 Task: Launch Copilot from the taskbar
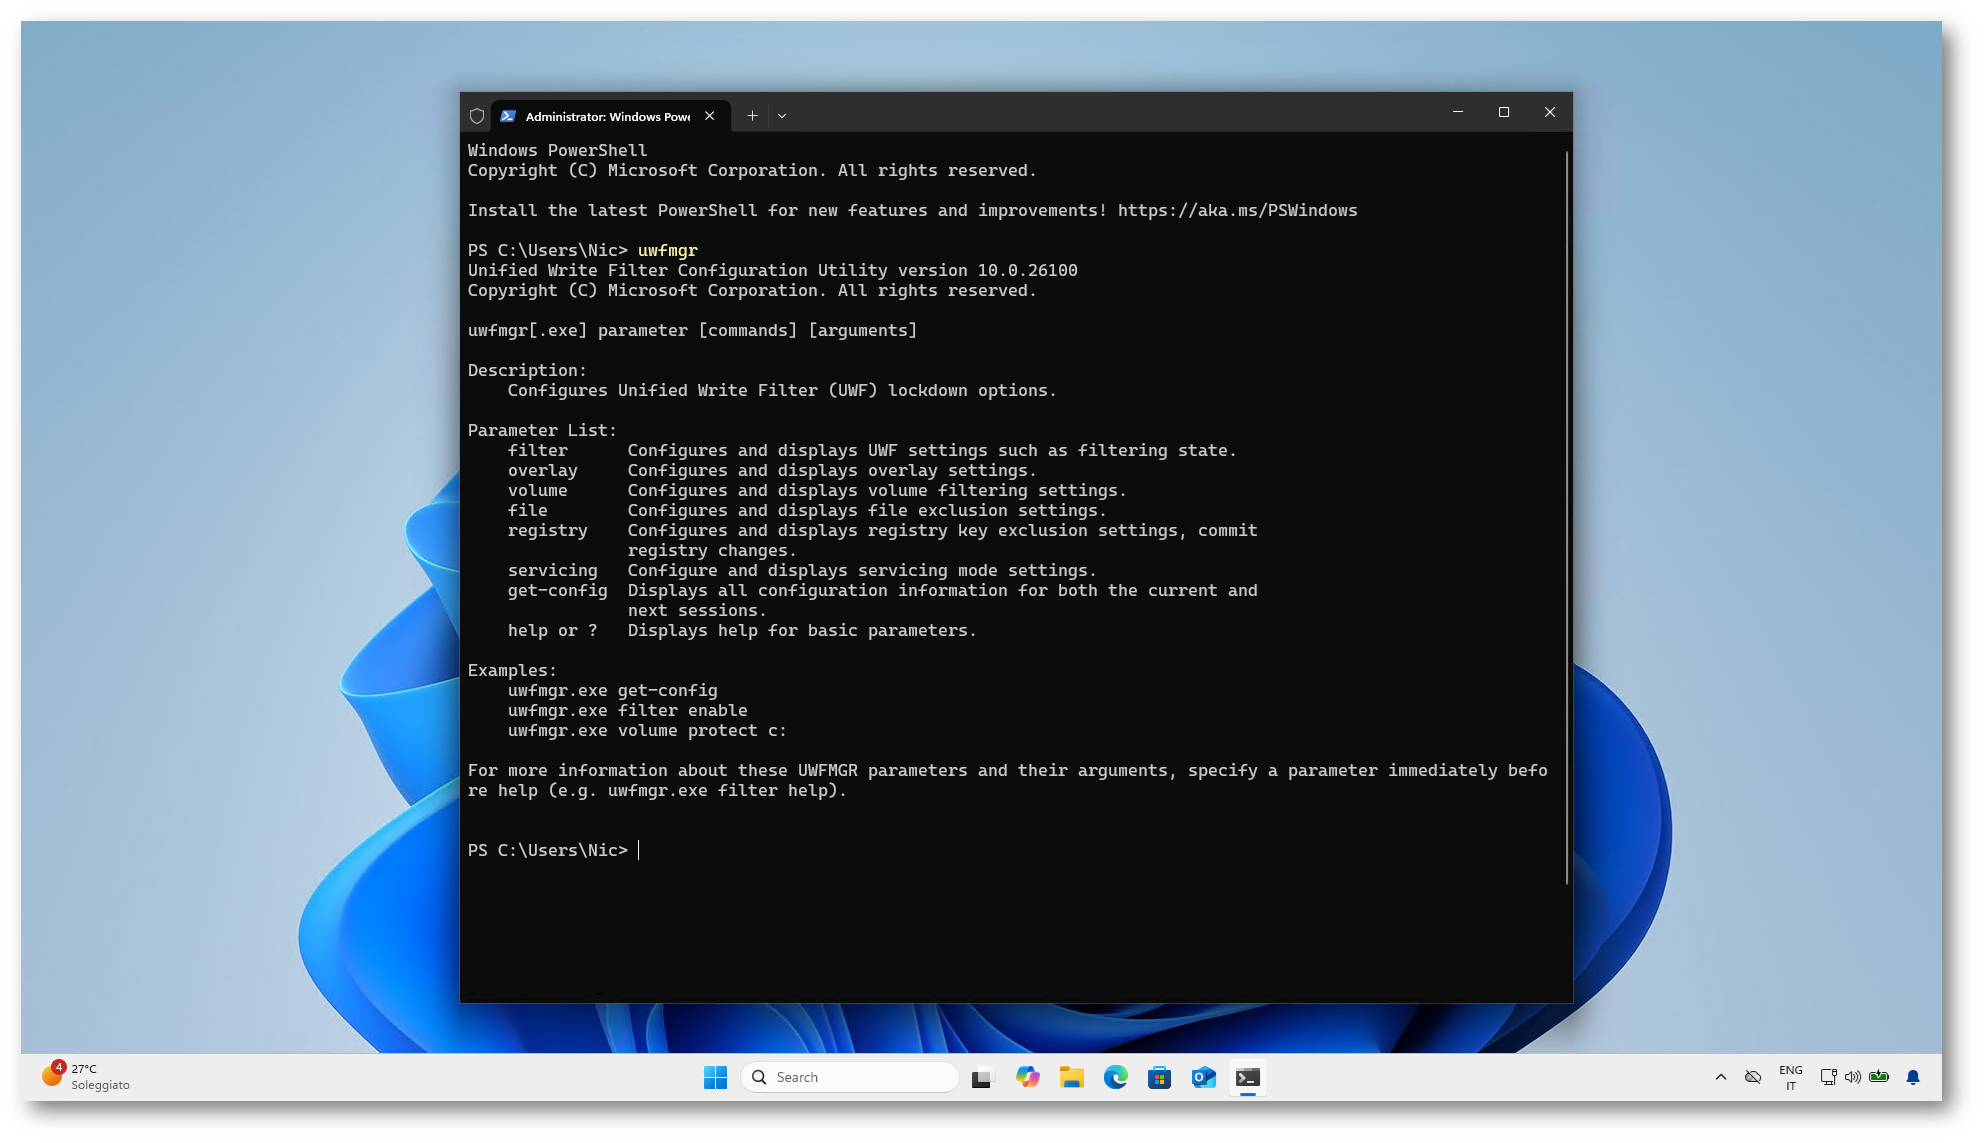pyautogui.click(x=1027, y=1077)
